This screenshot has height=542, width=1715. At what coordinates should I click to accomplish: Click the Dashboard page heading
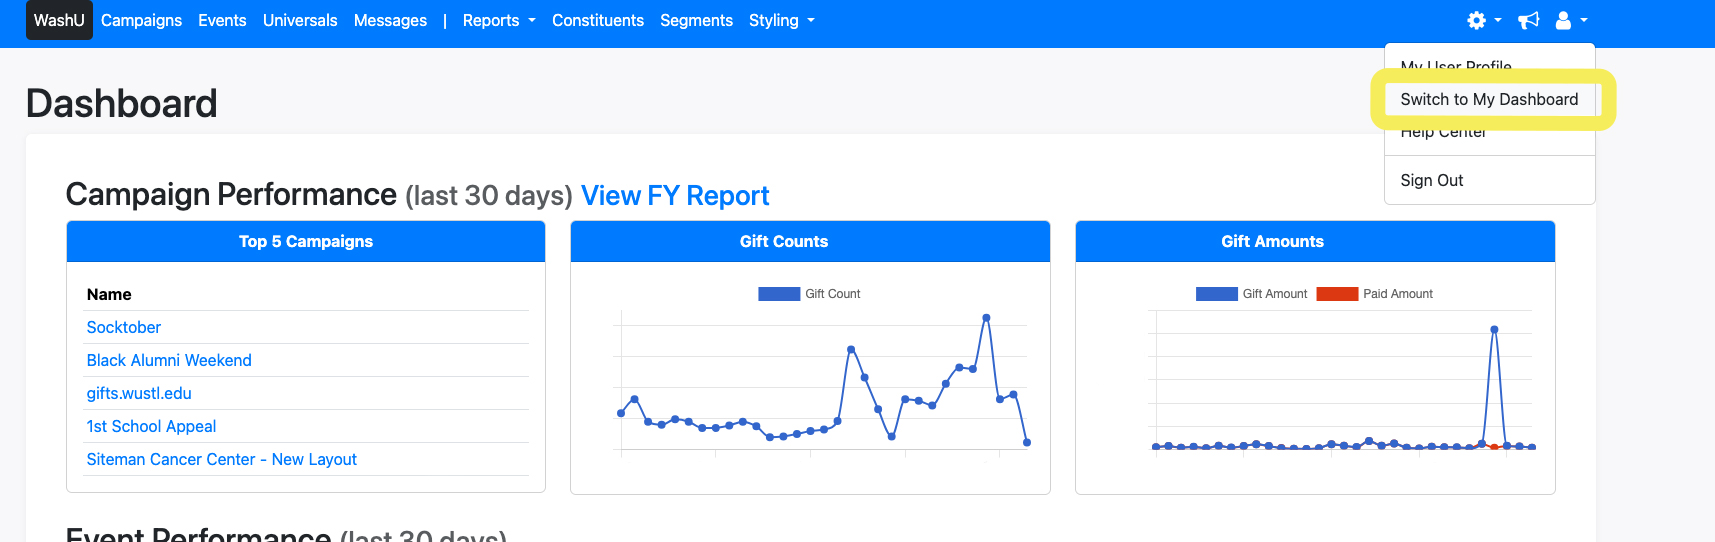122,104
